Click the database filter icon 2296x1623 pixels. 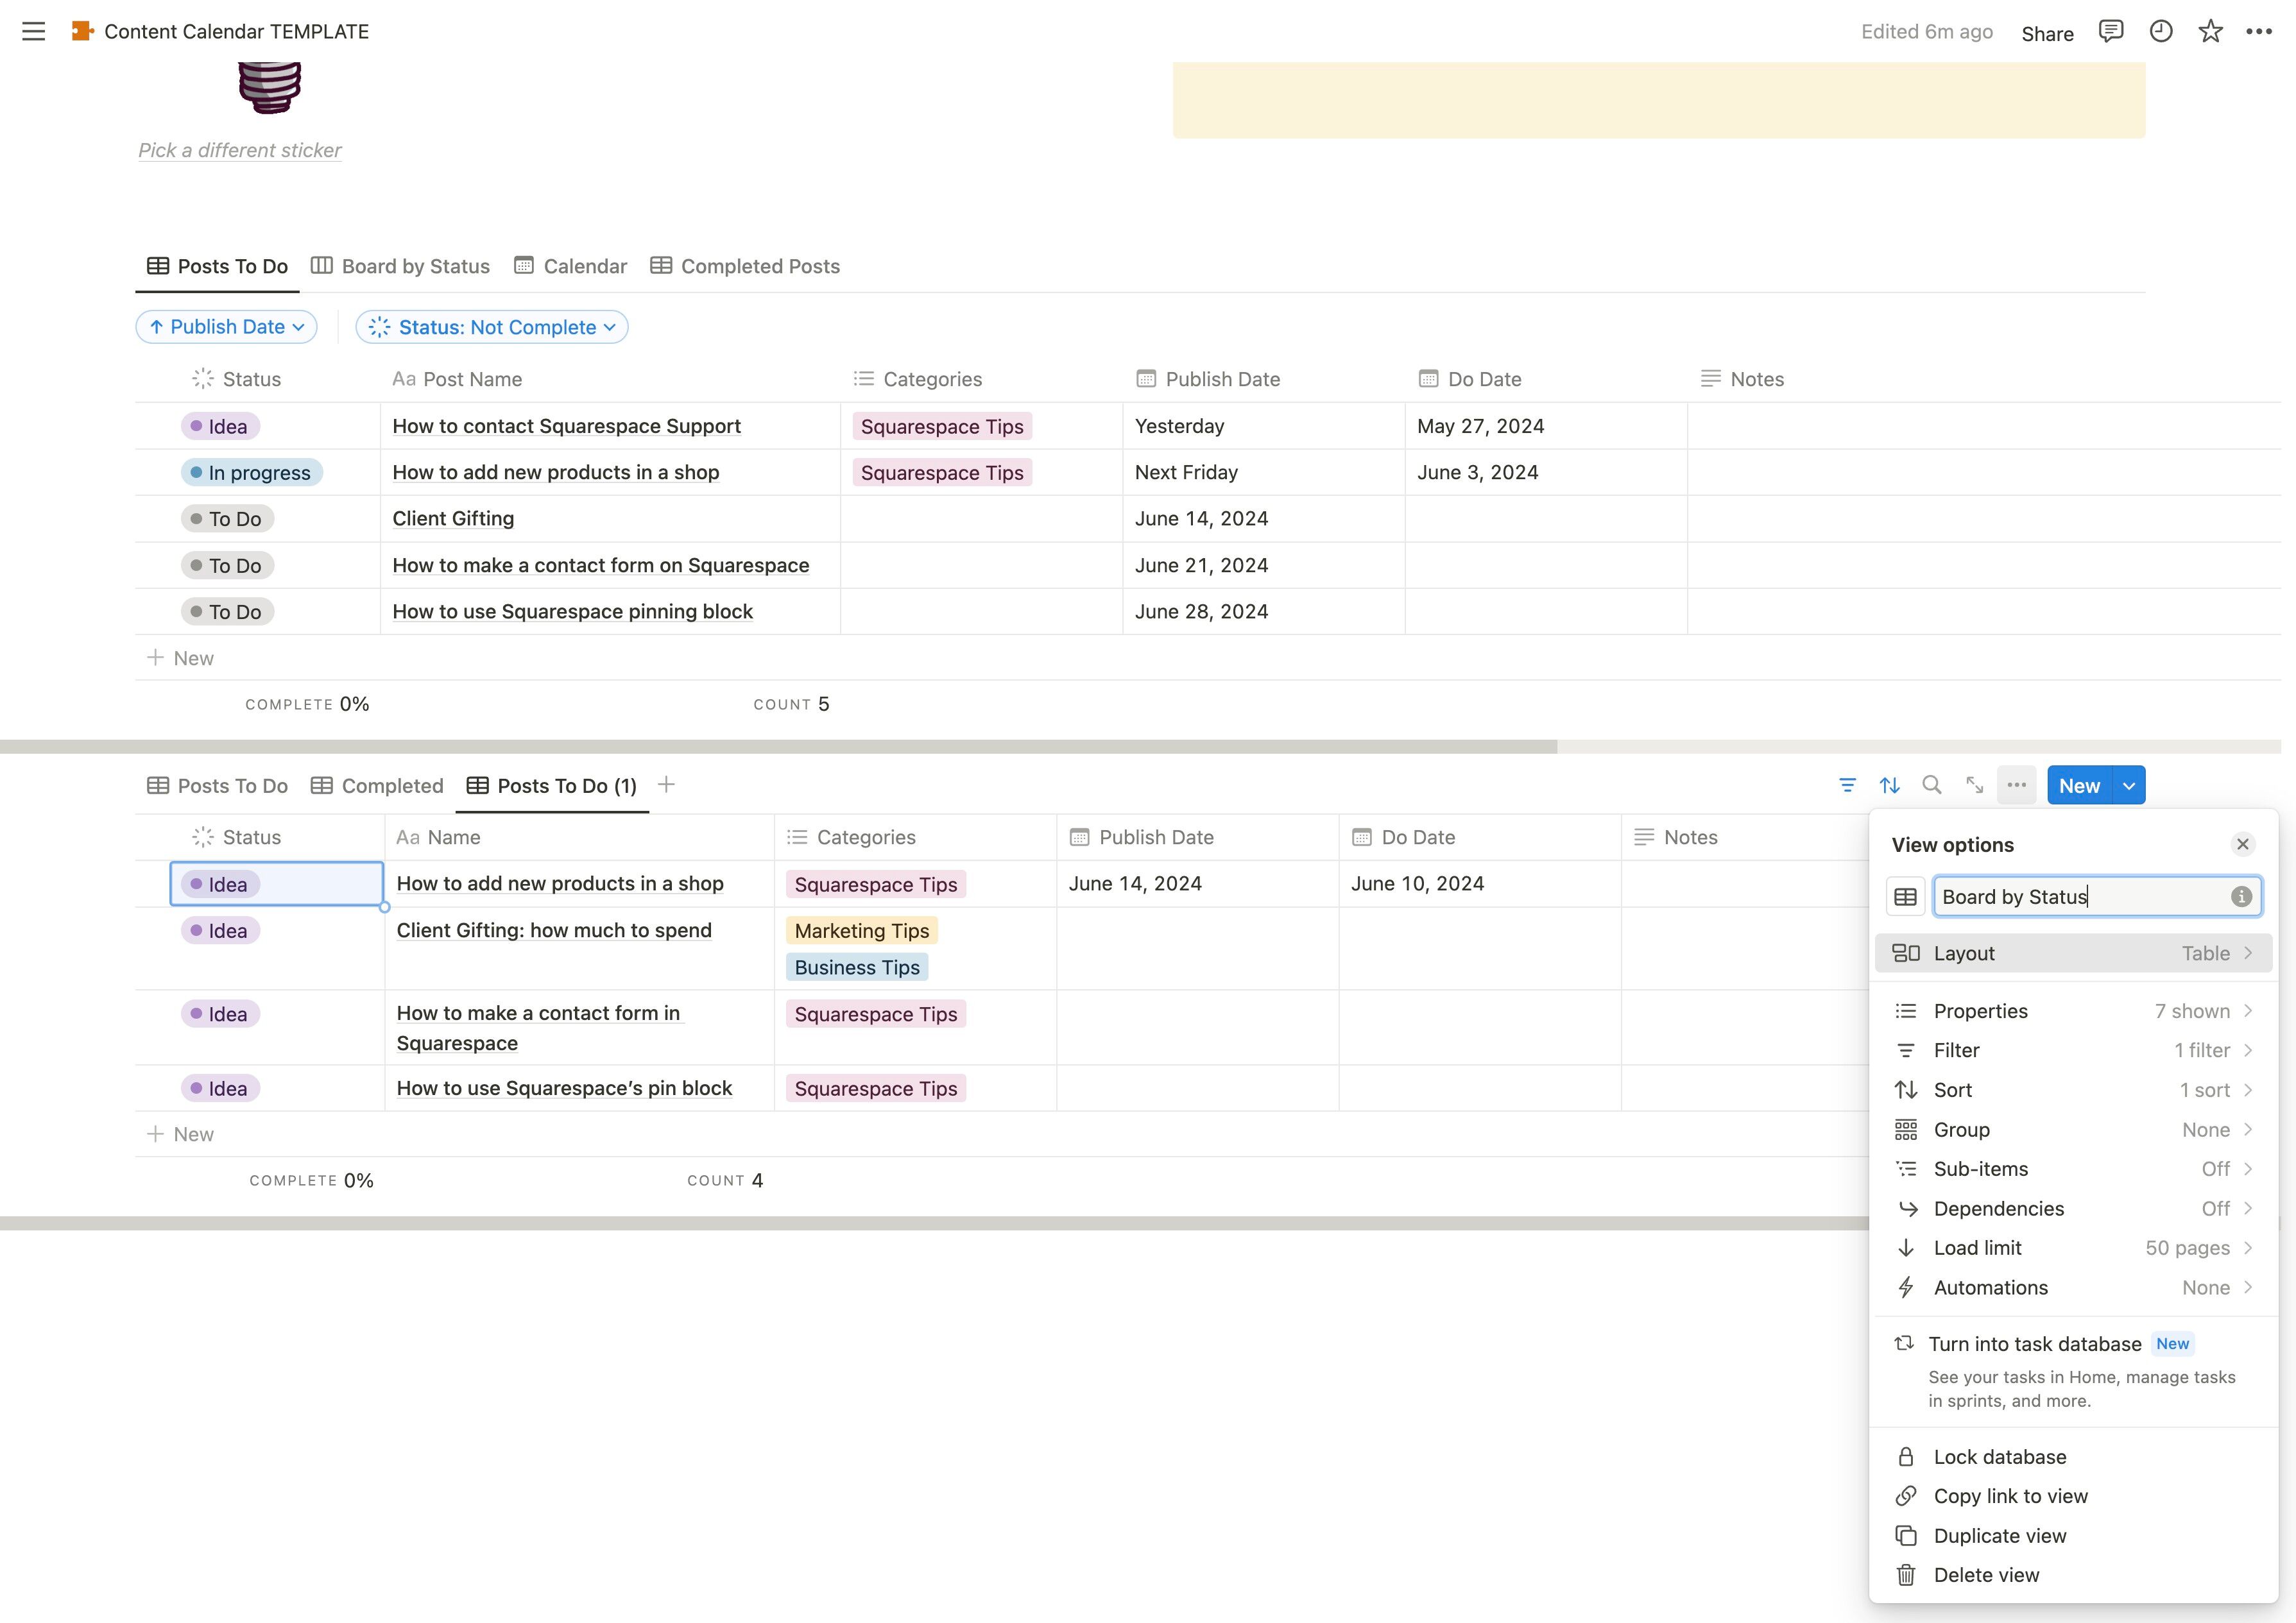click(1847, 786)
